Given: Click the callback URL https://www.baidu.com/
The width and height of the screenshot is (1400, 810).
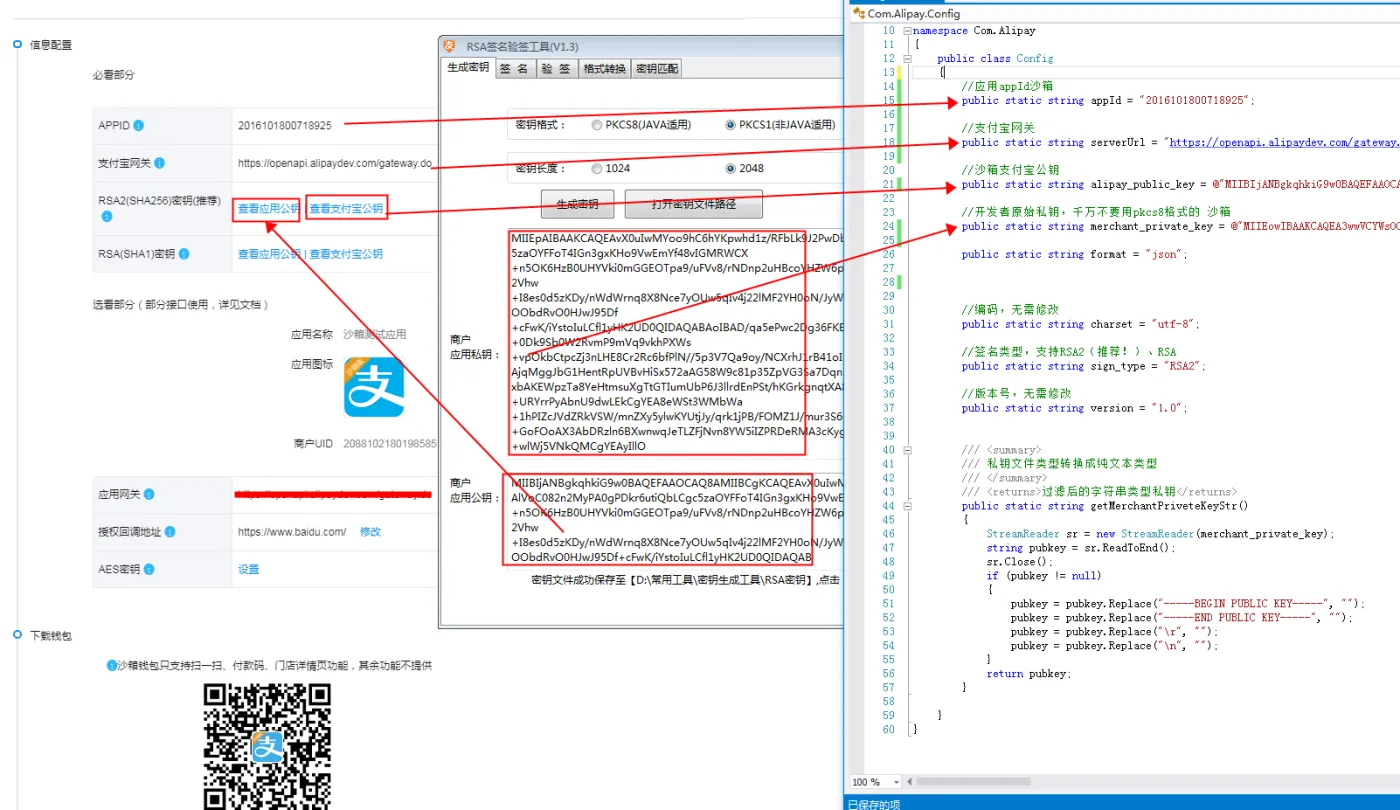Looking at the screenshot, I should pyautogui.click(x=292, y=532).
